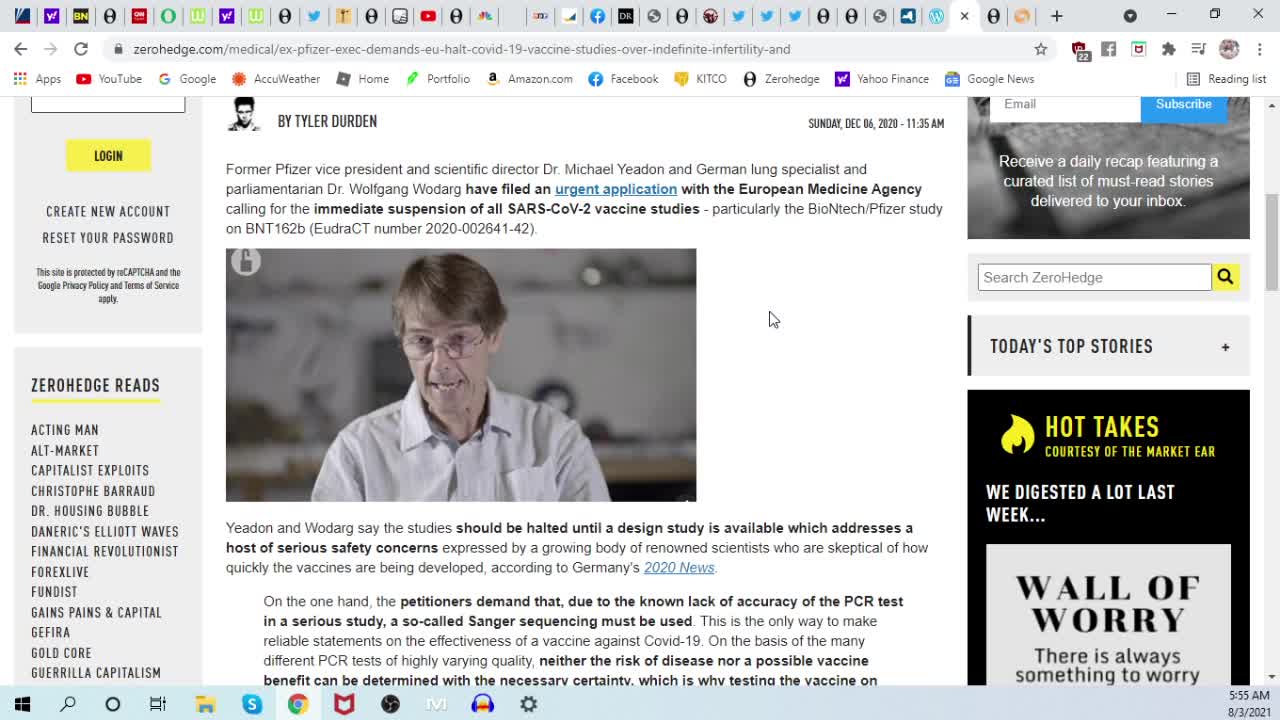1280x720 pixels.
Task: Open the Reading list panel
Action: pos(1225,79)
